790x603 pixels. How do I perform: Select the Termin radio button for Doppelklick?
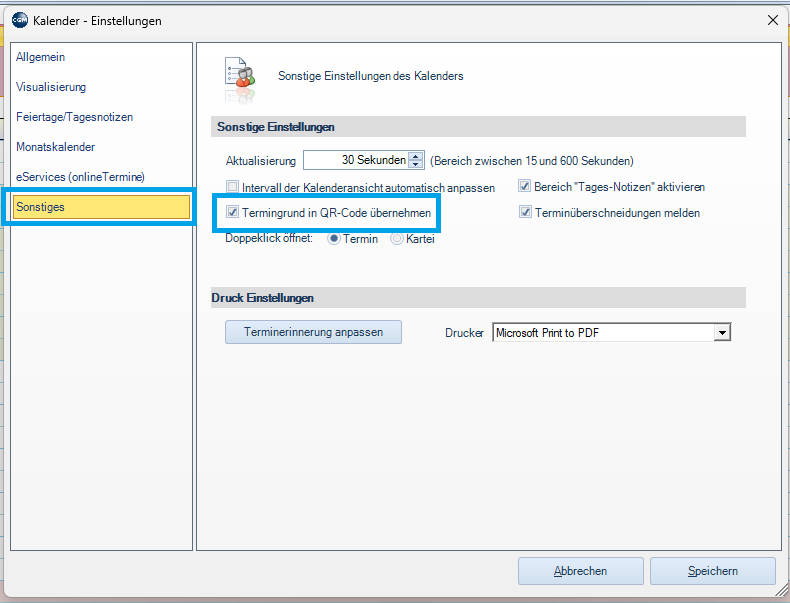[335, 239]
